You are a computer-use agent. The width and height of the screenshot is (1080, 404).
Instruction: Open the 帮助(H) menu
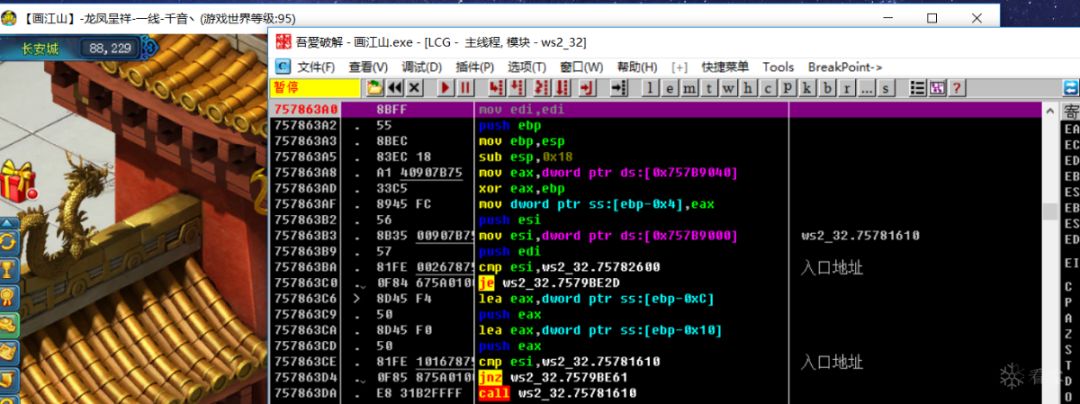(637, 67)
